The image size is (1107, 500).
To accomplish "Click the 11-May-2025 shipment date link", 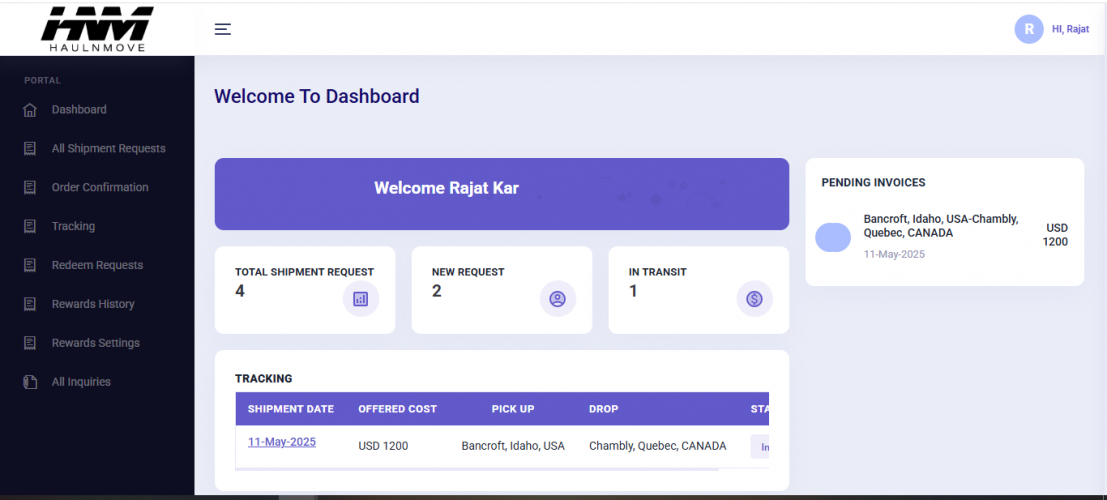I will 282,442.
